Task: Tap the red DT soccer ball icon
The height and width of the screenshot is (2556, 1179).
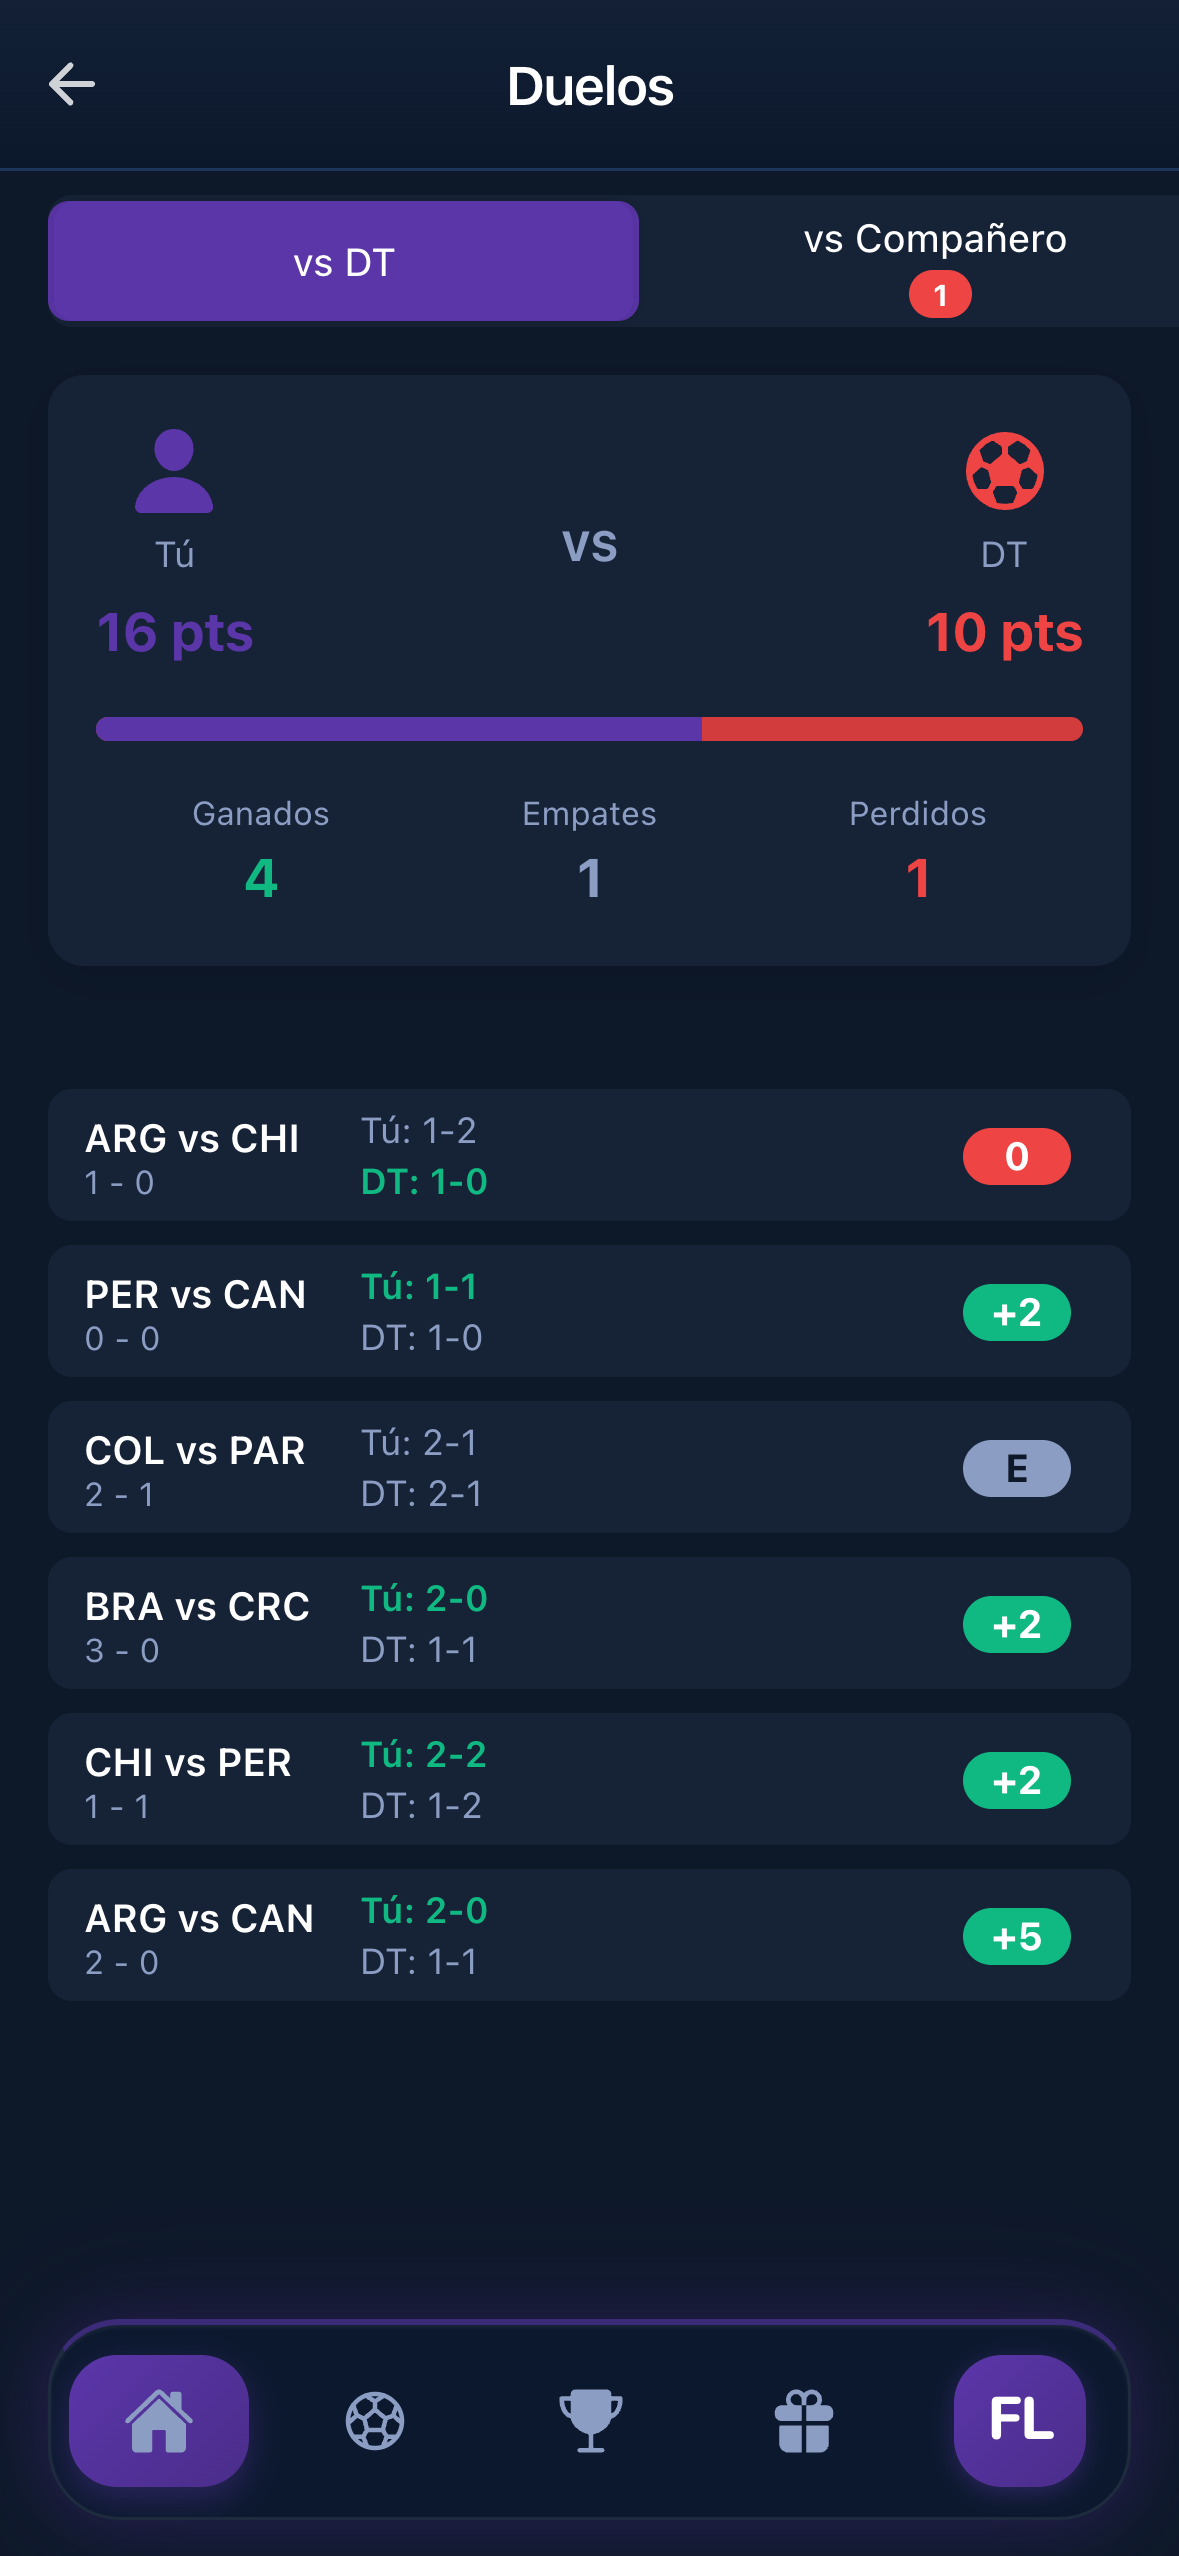Action: tap(1004, 471)
